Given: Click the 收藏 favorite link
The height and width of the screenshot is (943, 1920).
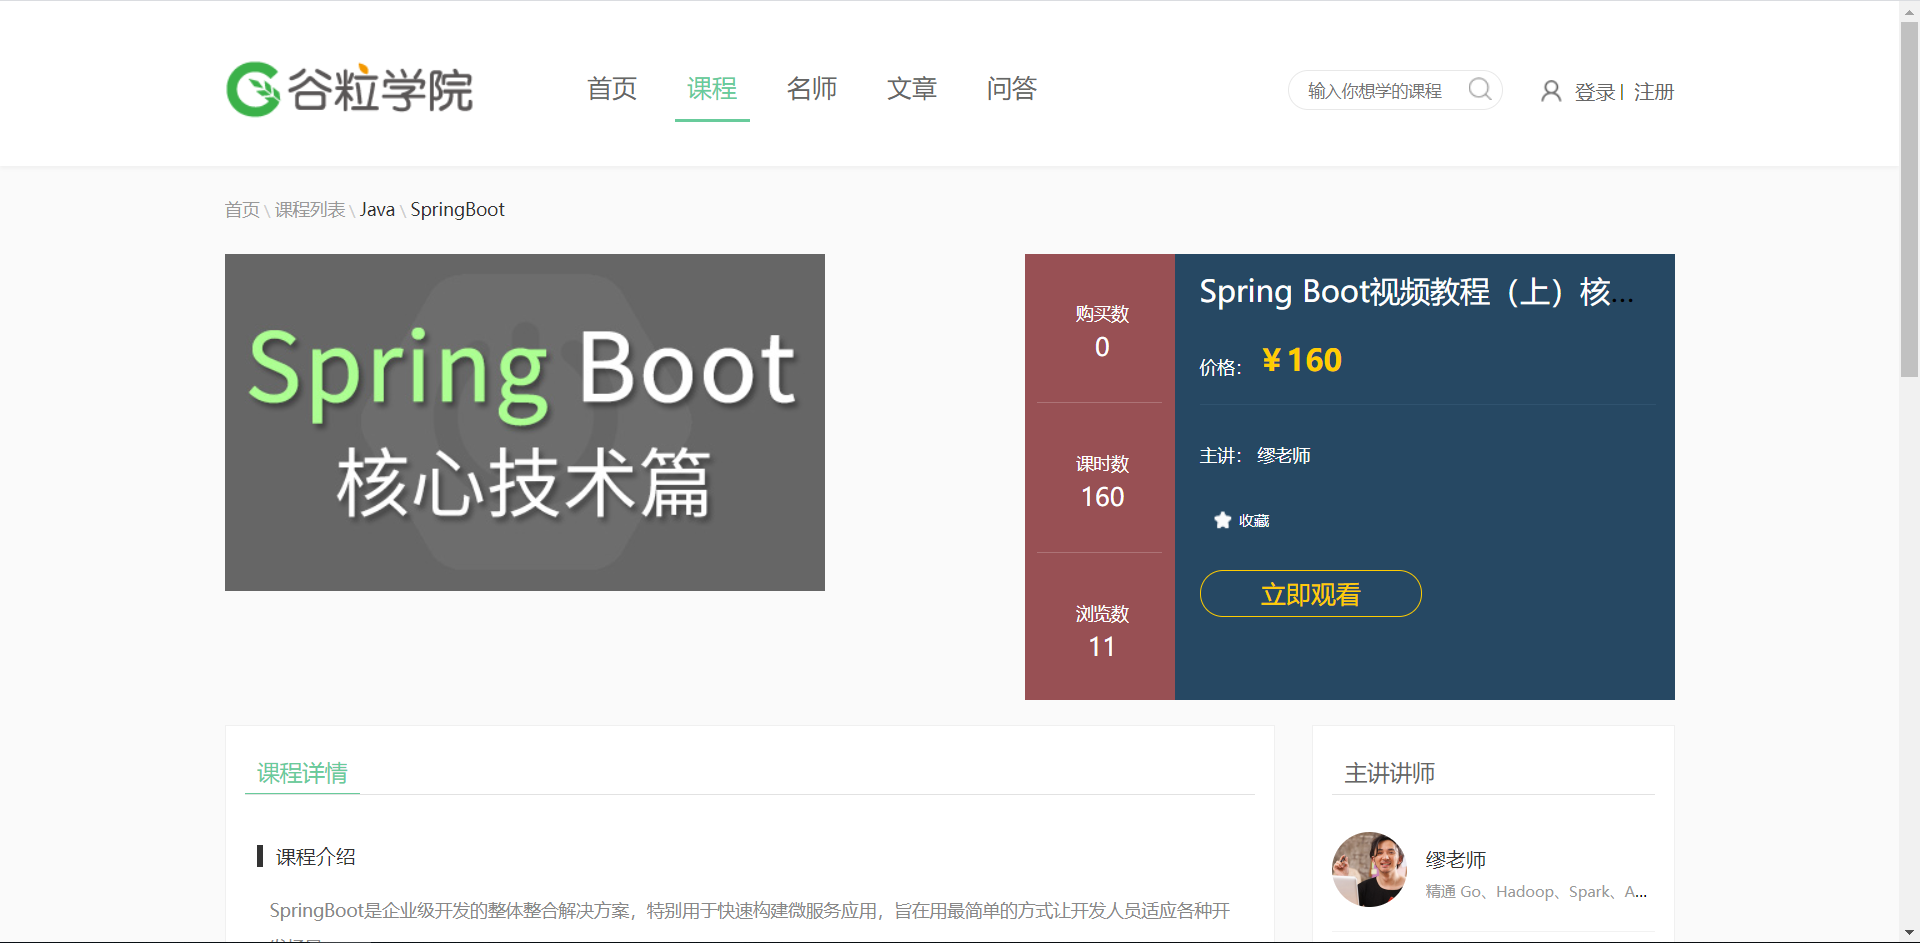Looking at the screenshot, I should pos(1254,520).
